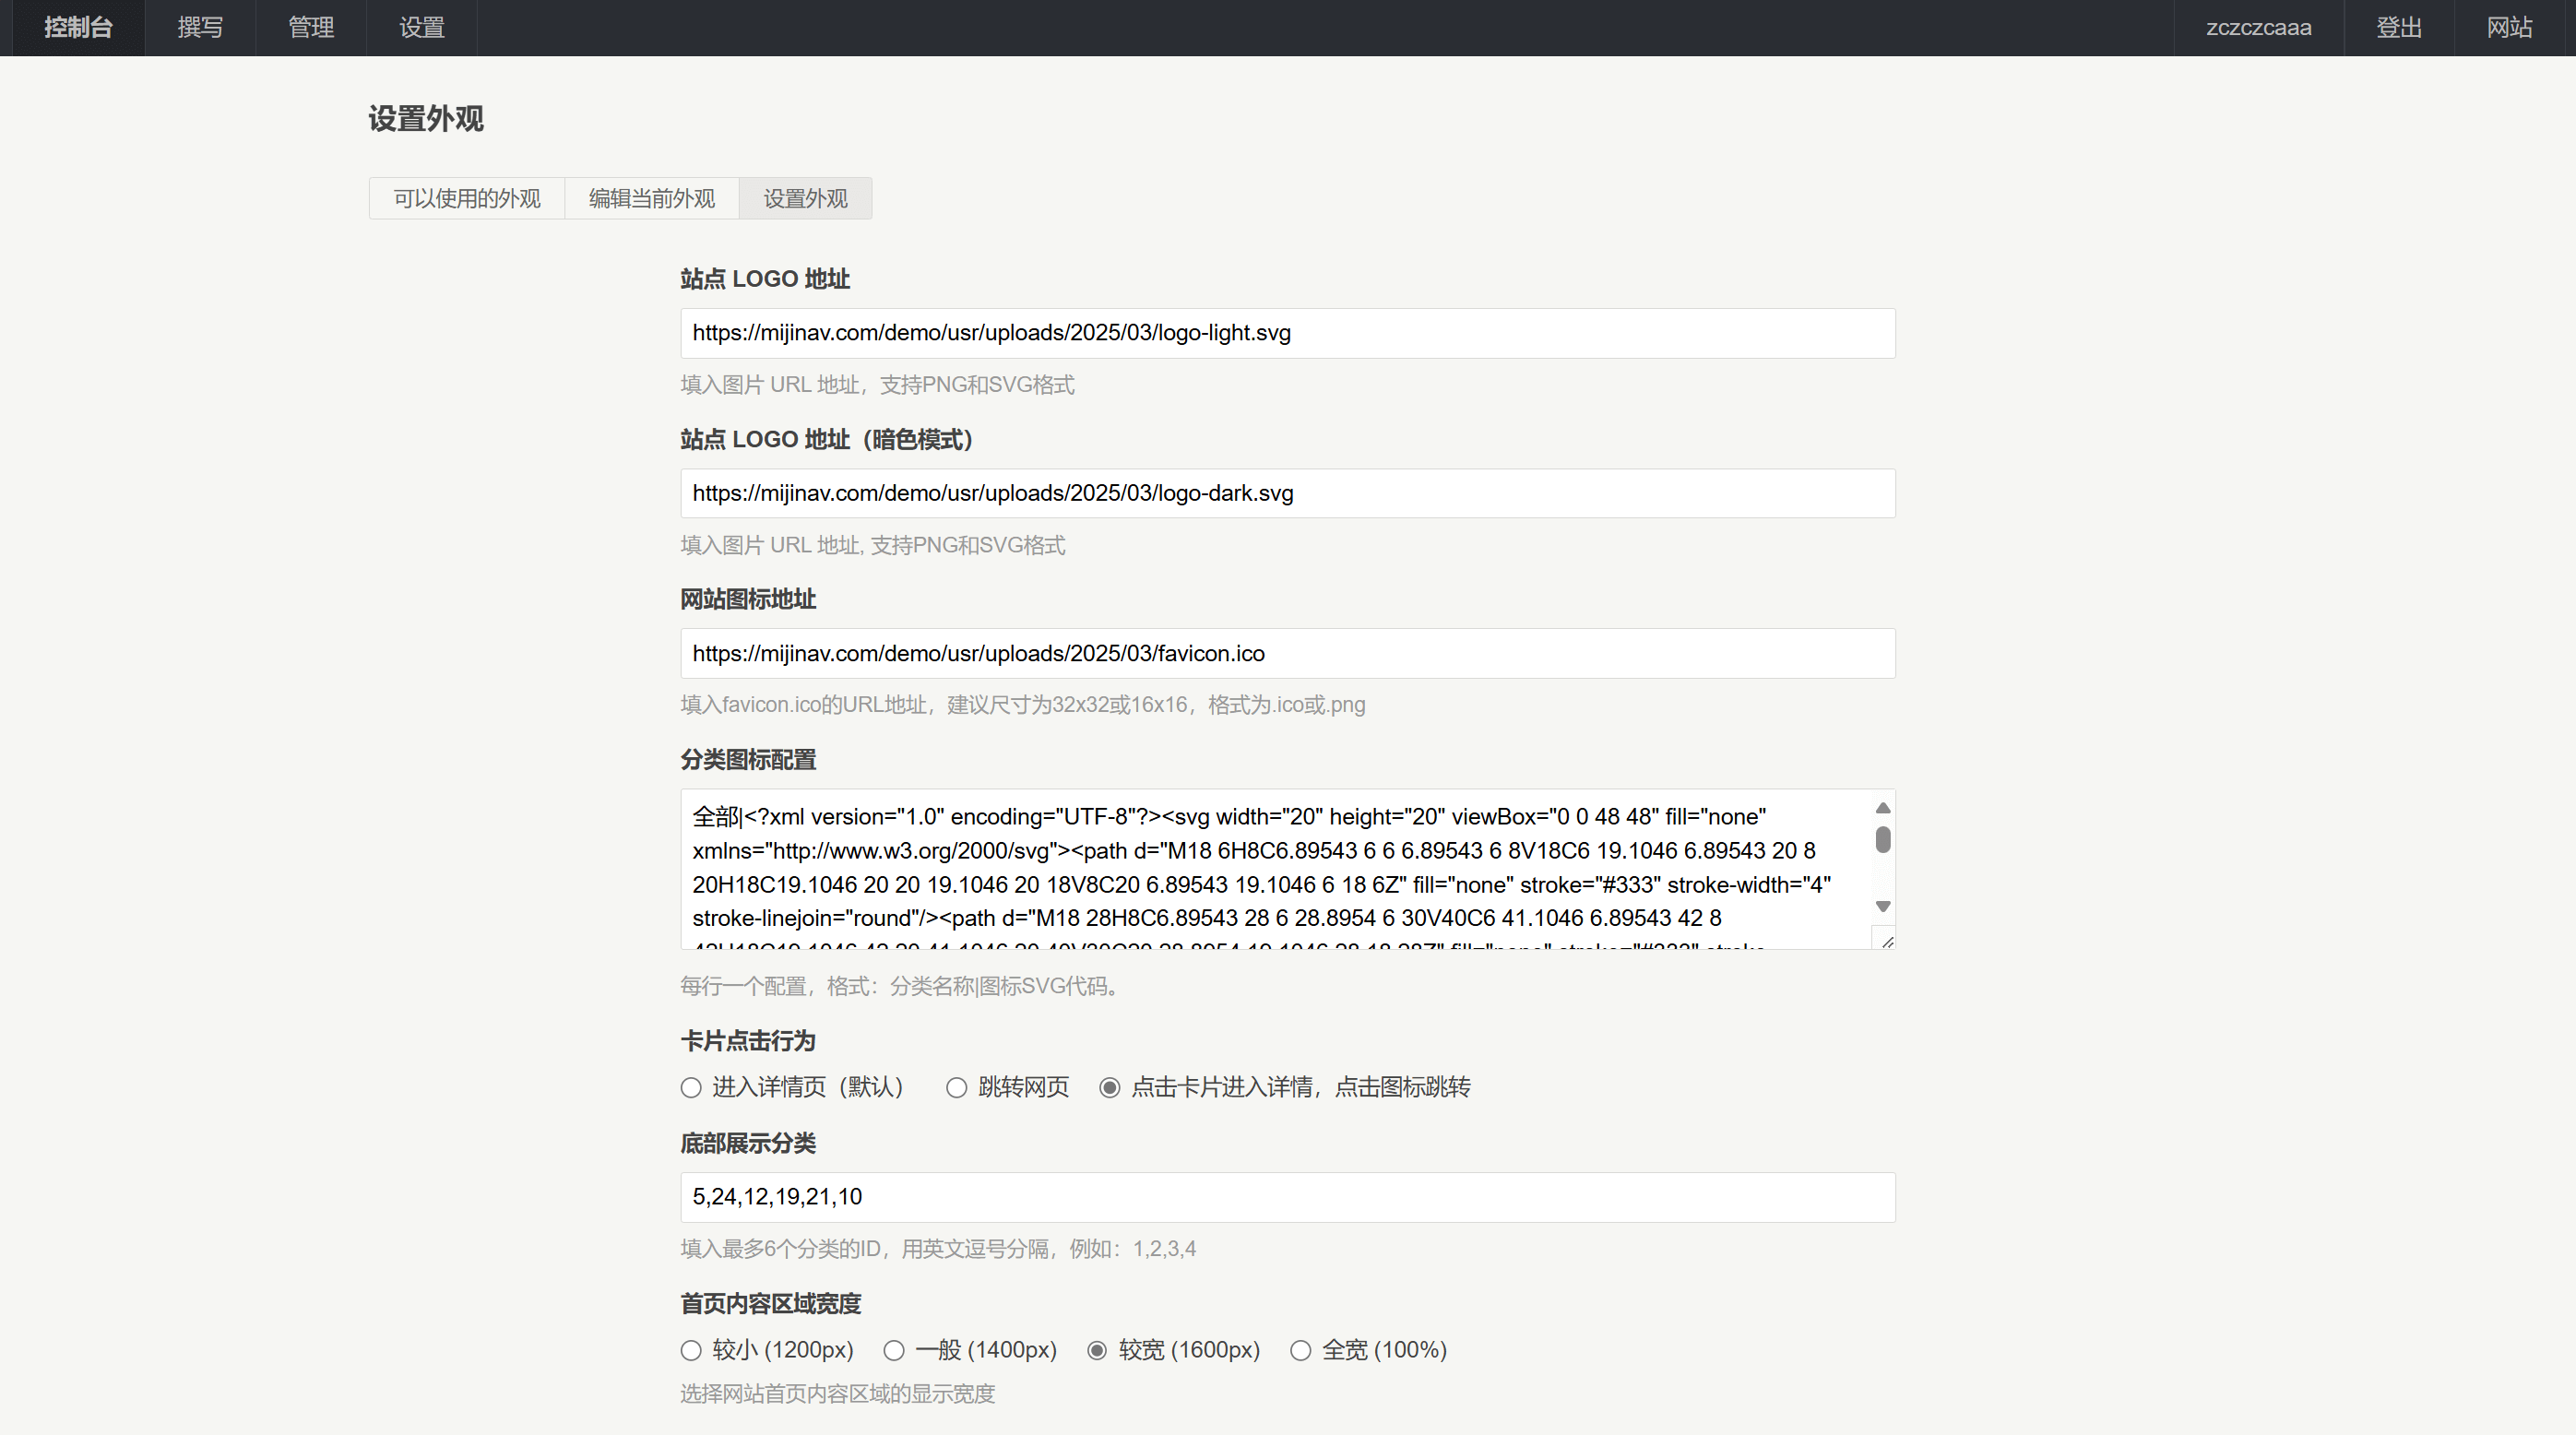
Task: Focus the 站点 LOGO 地址 input field
Action: click(1287, 333)
